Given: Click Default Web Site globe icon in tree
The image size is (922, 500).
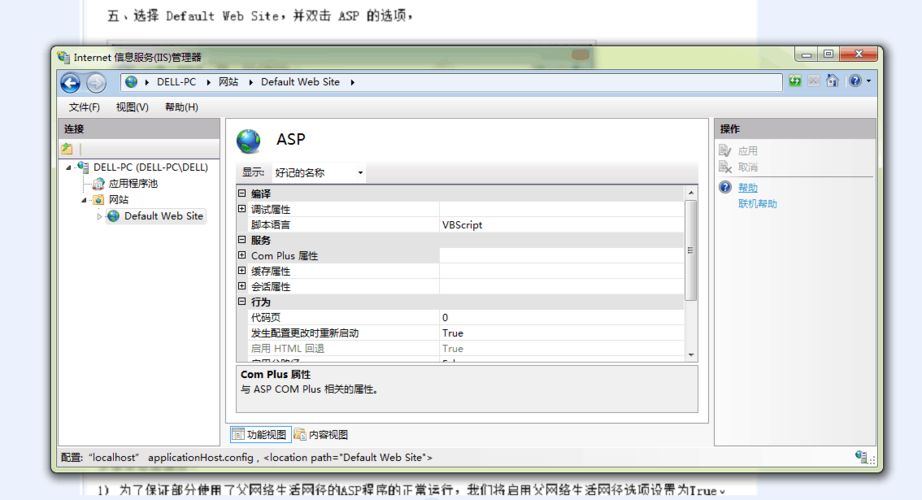Looking at the screenshot, I should click(113, 216).
